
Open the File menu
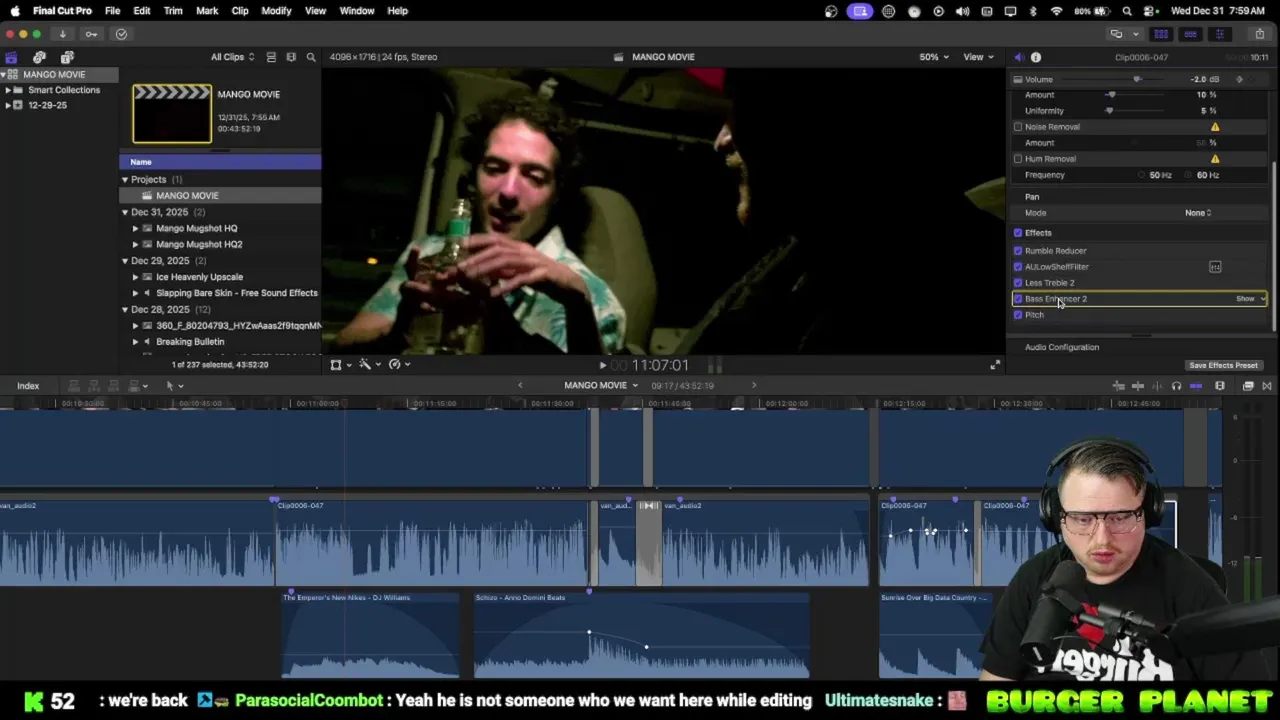(x=113, y=11)
